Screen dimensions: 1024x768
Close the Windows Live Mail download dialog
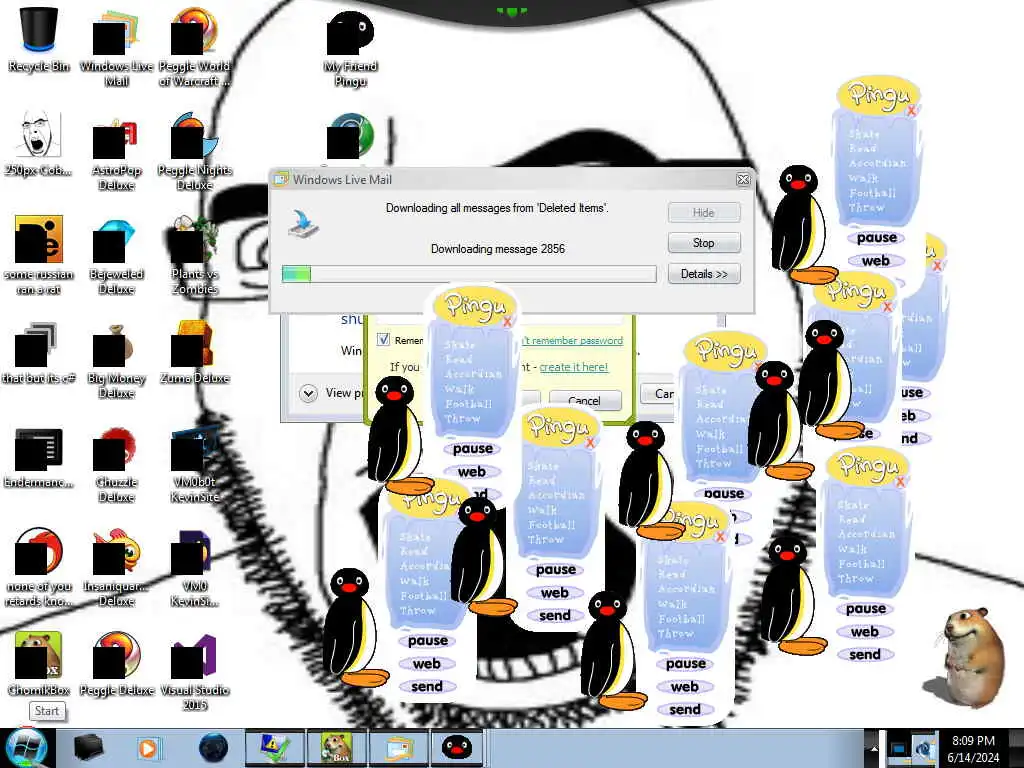pyautogui.click(x=743, y=180)
